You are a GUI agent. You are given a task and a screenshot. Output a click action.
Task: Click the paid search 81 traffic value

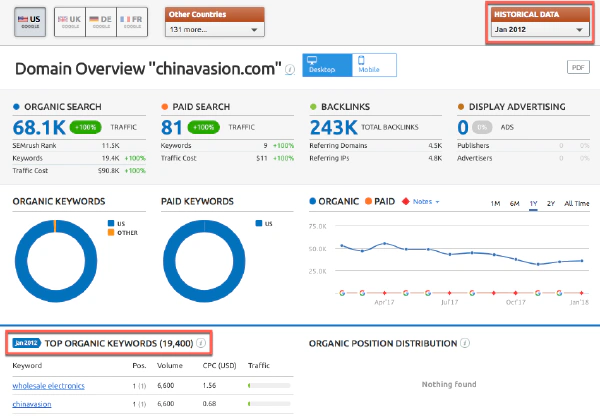171,127
